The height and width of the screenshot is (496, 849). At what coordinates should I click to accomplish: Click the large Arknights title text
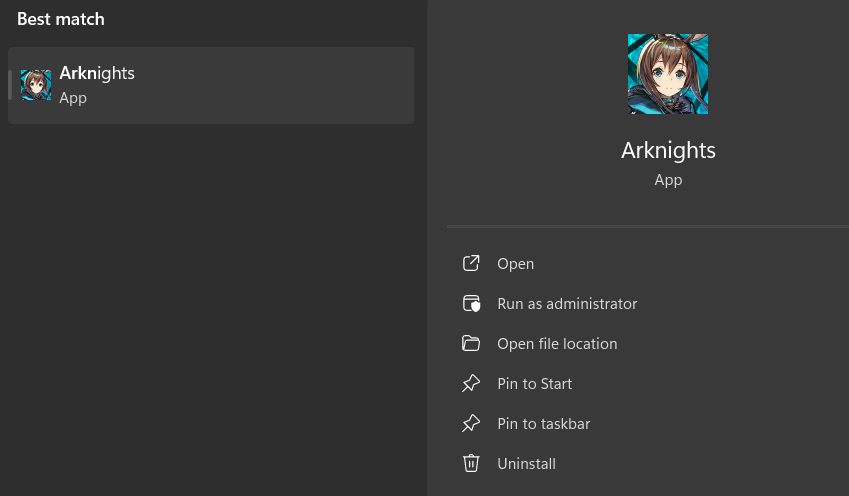point(668,151)
